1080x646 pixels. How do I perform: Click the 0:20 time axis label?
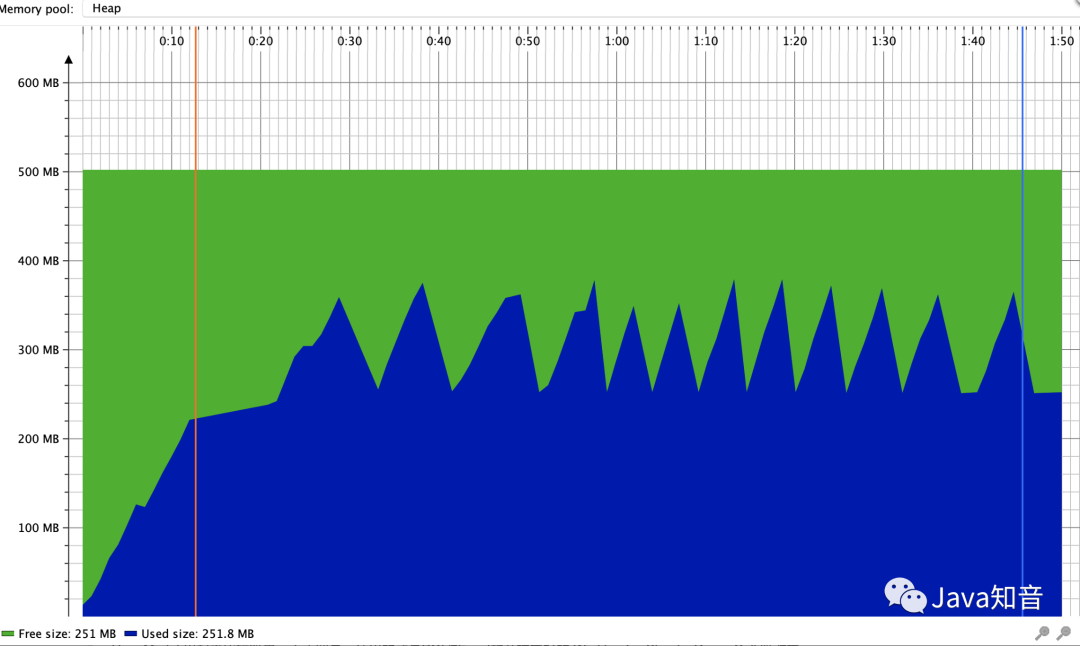(x=260, y=41)
